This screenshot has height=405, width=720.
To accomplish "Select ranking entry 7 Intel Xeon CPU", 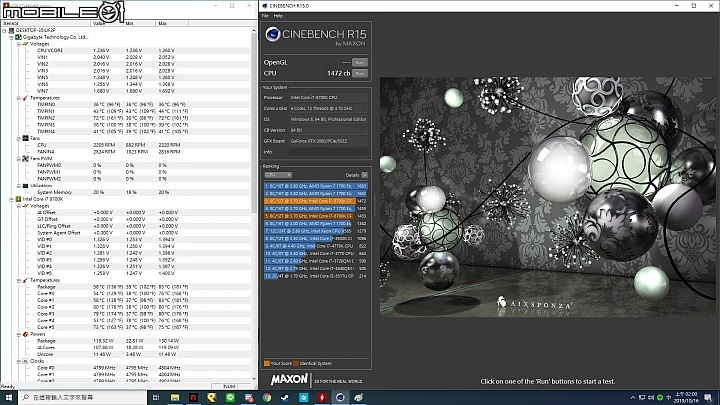I will point(315,231).
